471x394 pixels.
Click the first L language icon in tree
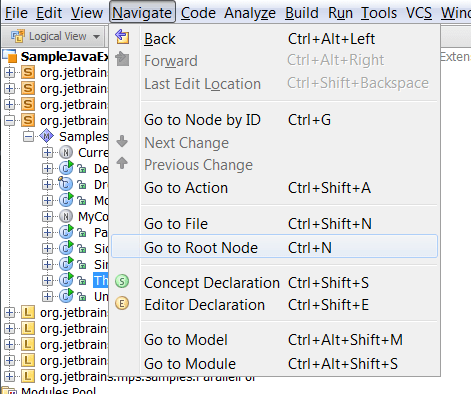coord(28,312)
